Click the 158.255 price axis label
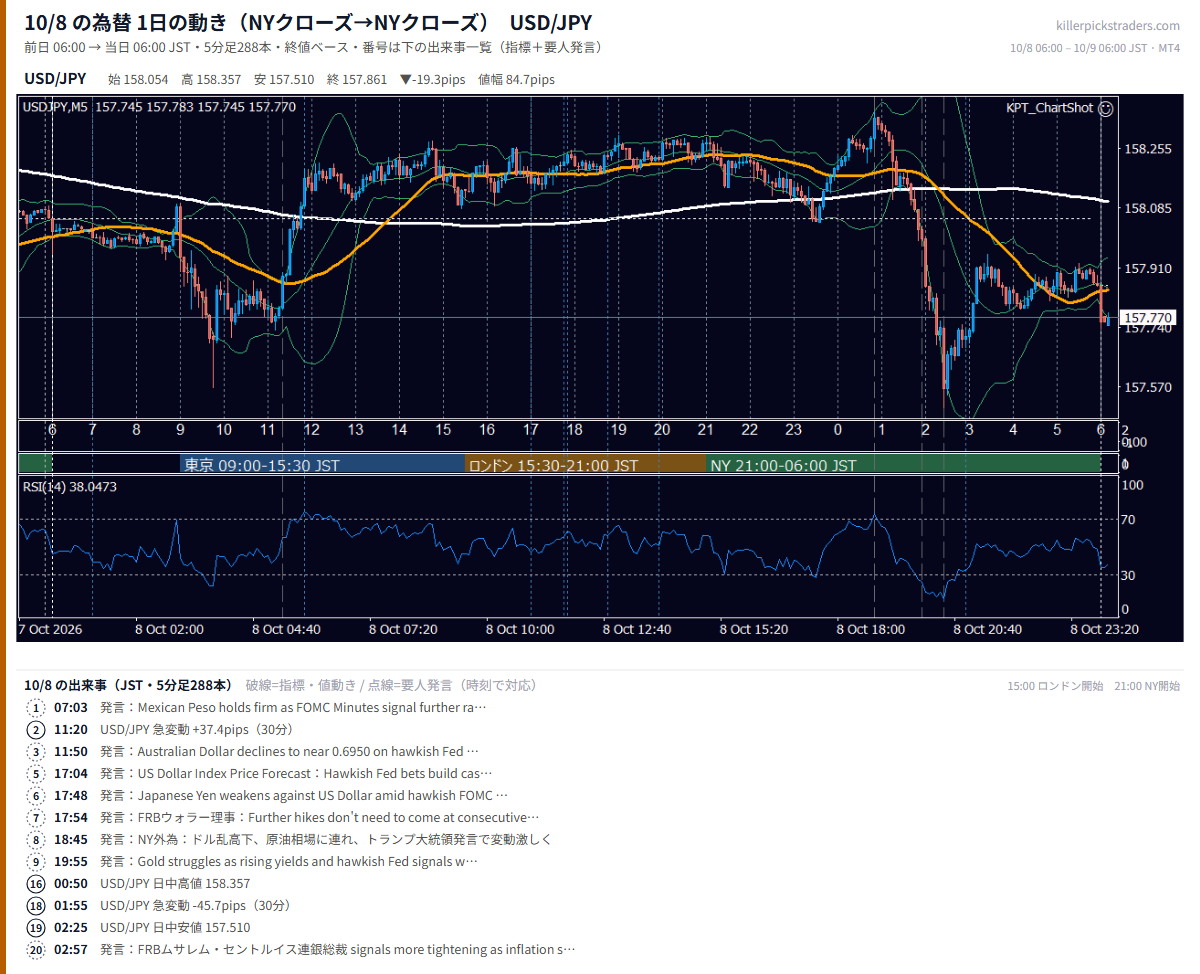Viewport: 1200px width, 974px height. click(1148, 149)
